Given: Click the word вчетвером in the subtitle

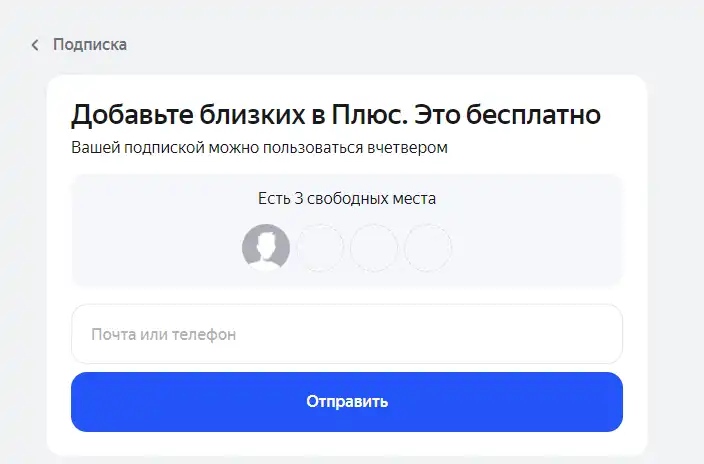Looking at the screenshot, I should pyautogui.click(x=408, y=147).
